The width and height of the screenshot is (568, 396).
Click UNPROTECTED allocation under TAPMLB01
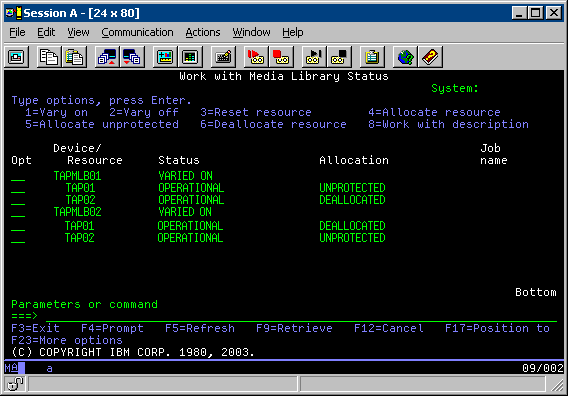click(x=352, y=188)
